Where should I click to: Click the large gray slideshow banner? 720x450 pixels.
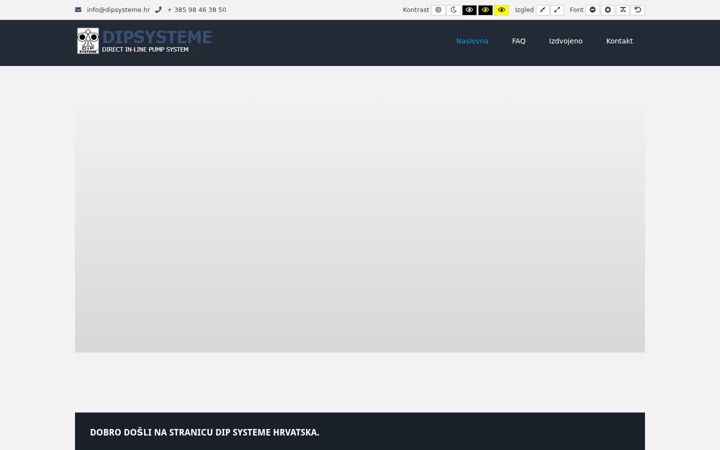360,224
